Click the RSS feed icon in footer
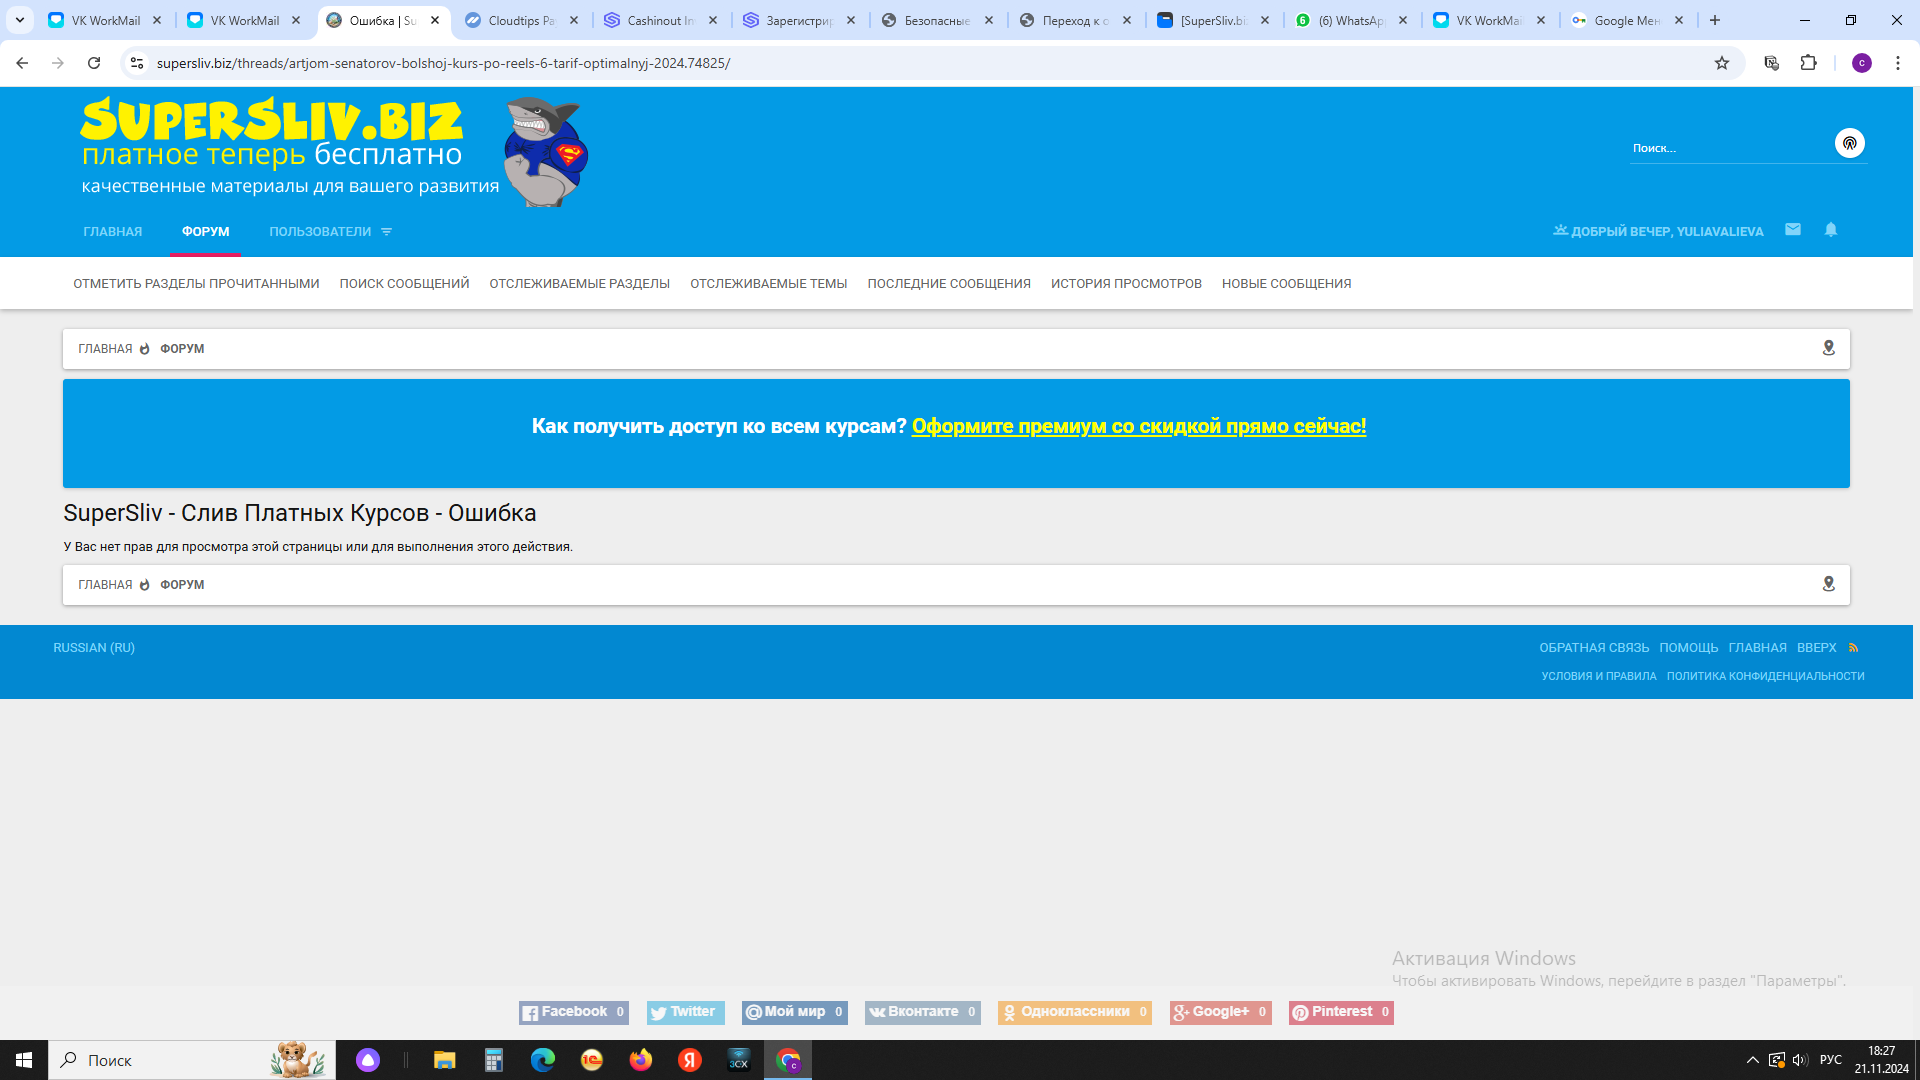Image resolution: width=1920 pixels, height=1080 pixels. click(x=1853, y=648)
